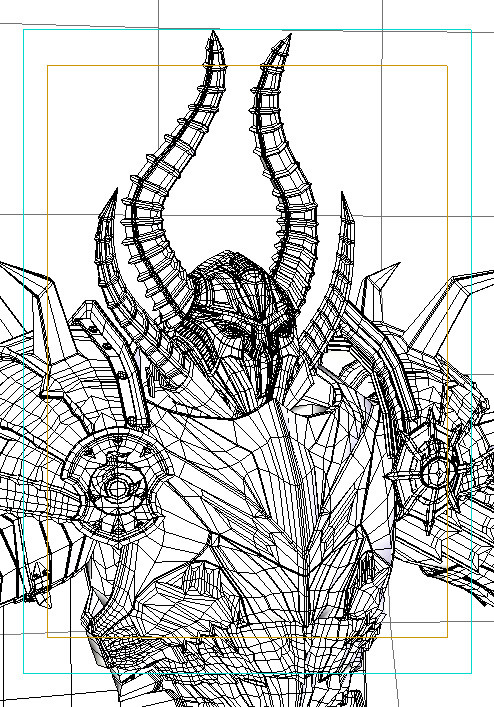Select the tip of the left inner horn

click(214, 41)
